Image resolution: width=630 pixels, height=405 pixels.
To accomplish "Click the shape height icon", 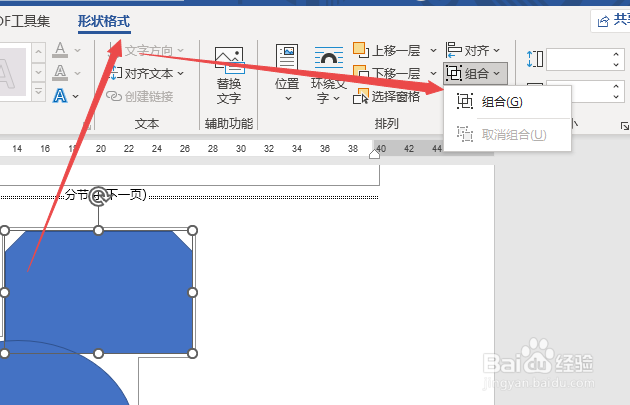I will [535, 59].
